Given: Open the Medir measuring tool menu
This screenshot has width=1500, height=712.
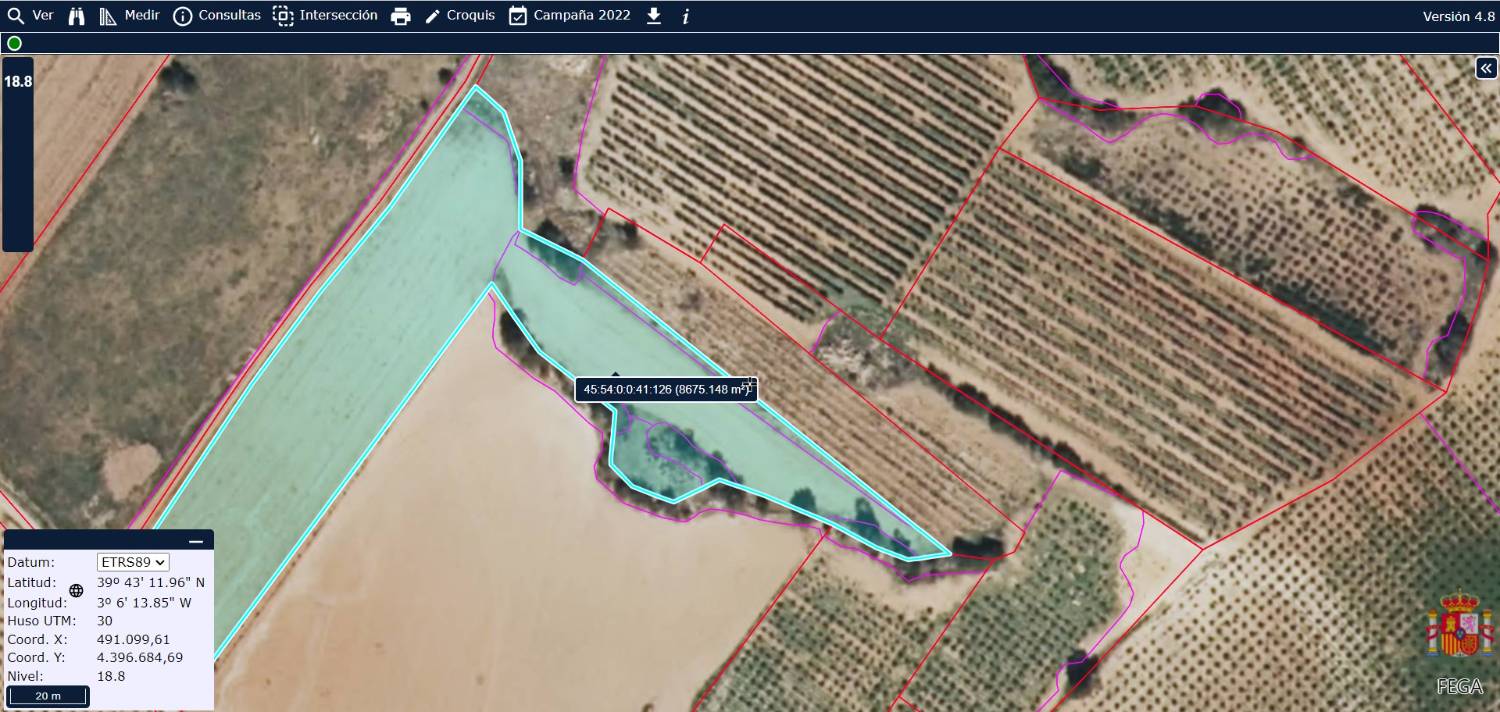Looking at the screenshot, I should [129, 16].
